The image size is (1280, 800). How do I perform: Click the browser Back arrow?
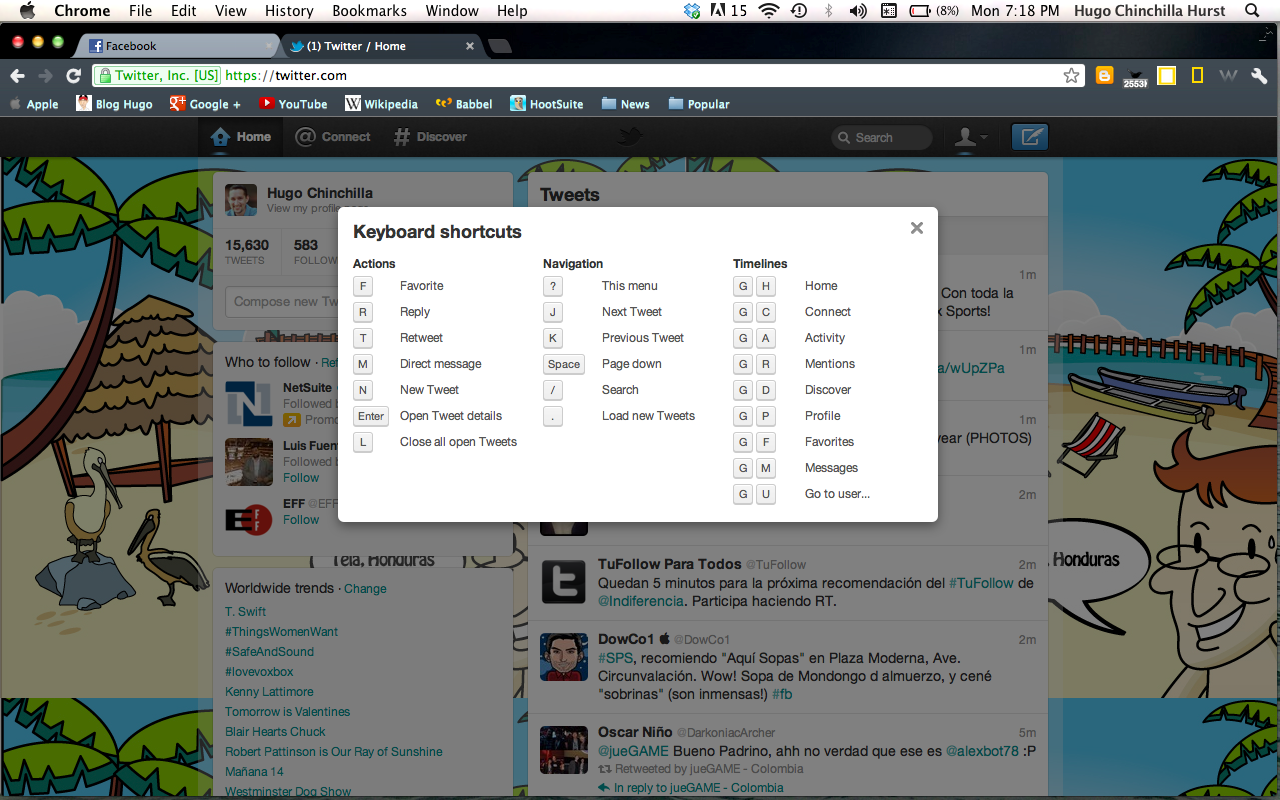click(17, 76)
